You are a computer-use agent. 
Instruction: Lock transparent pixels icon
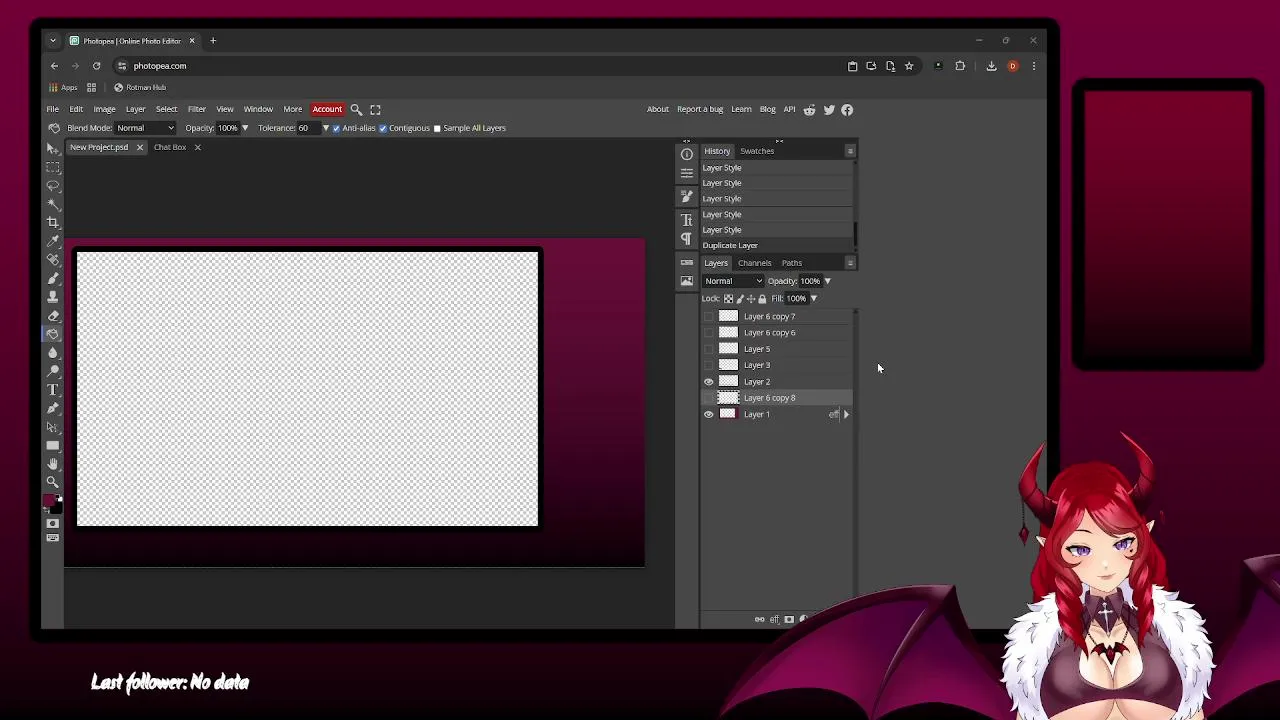728,299
